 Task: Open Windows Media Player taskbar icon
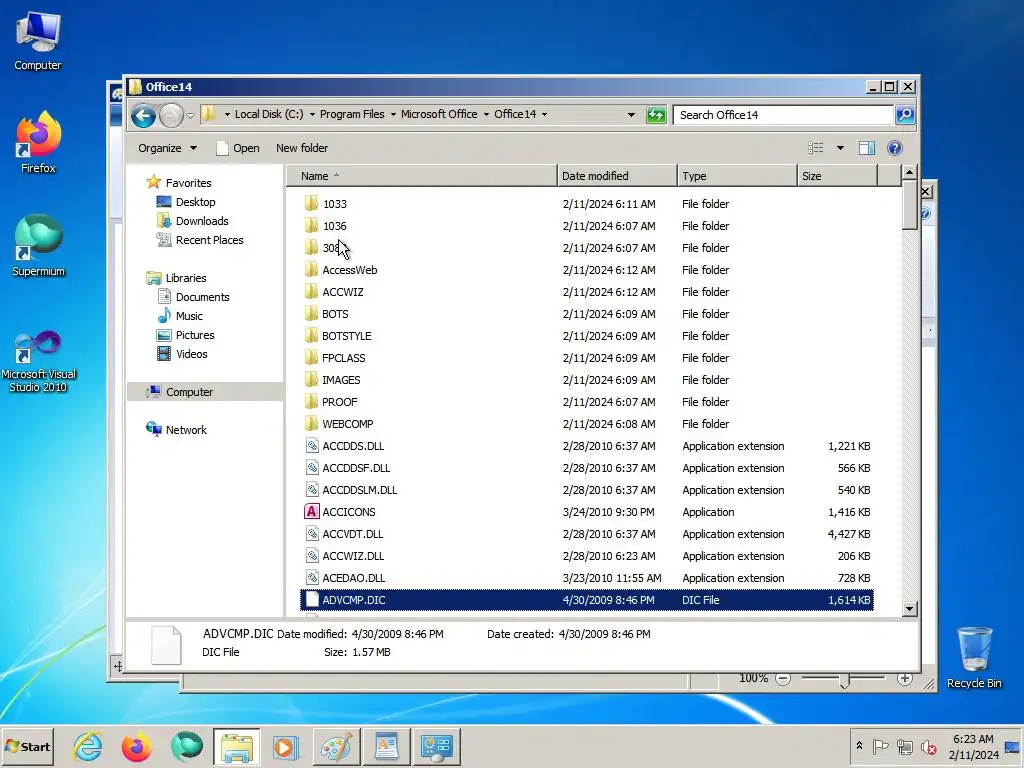tap(285, 746)
